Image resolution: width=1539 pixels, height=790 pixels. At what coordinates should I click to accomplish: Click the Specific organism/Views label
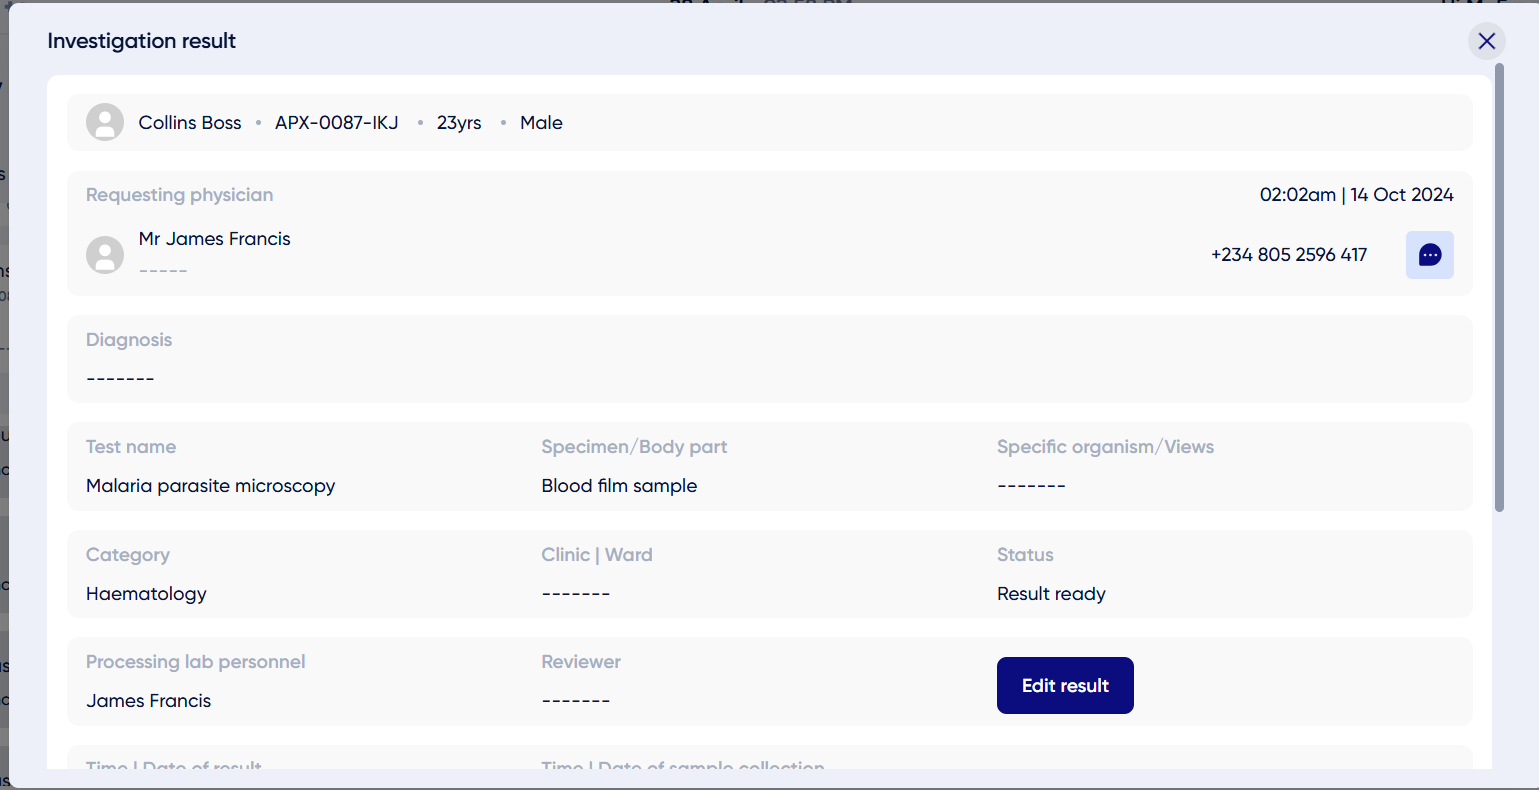[1105, 447]
